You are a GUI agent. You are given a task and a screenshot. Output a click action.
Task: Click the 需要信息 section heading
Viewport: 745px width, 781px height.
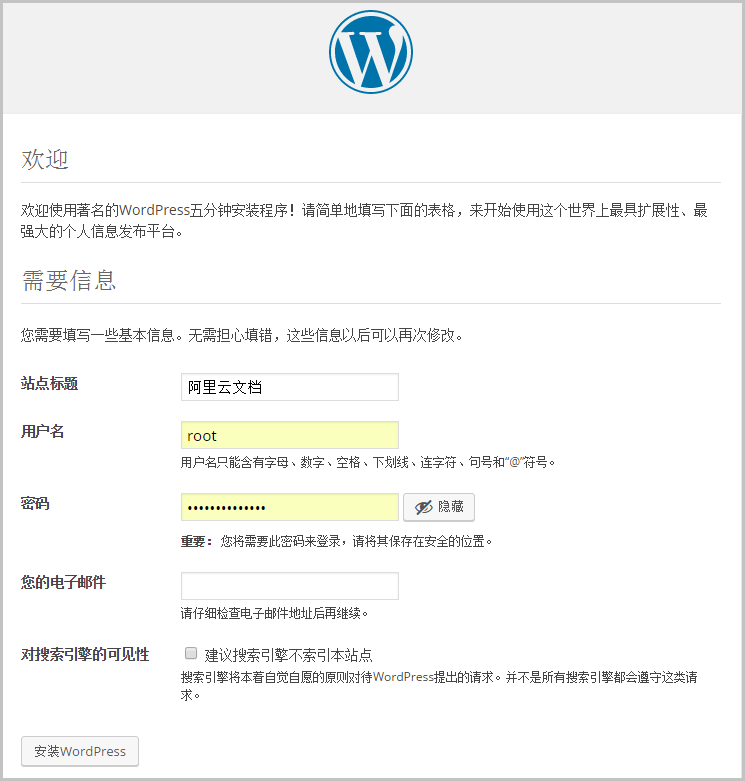tap(69, 280)
